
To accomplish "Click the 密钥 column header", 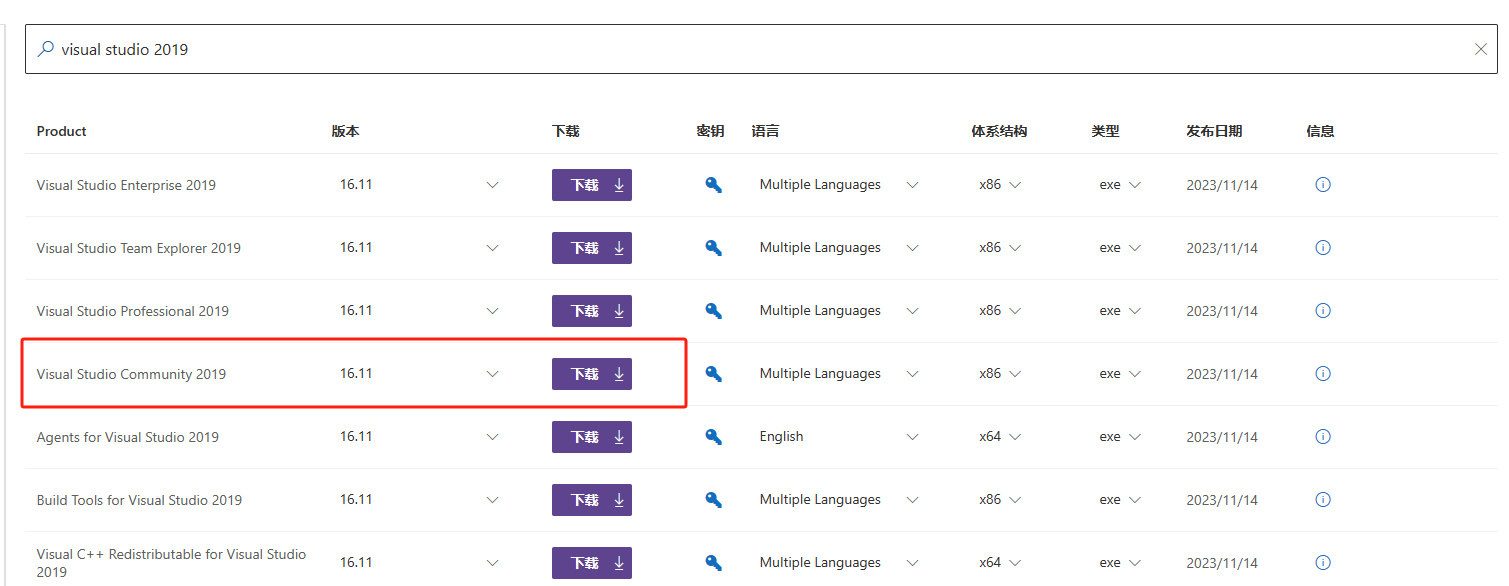I will click(710, 131).
